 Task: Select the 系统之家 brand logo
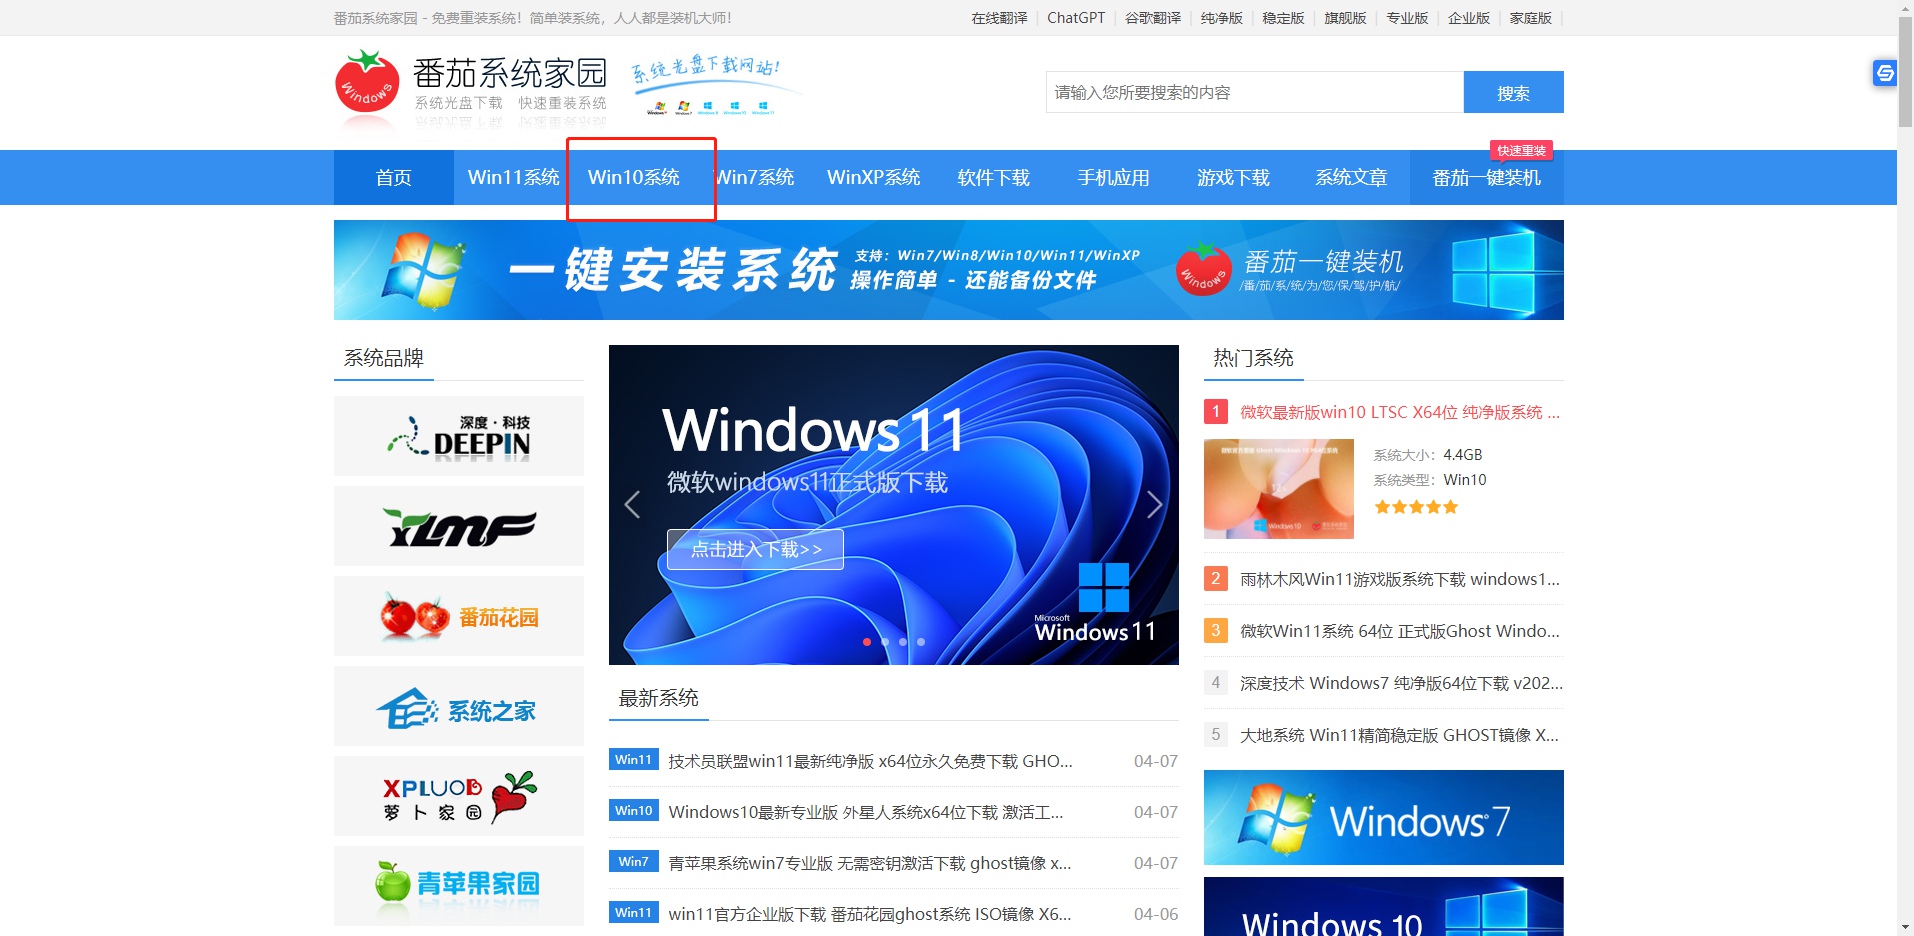pos(458,705)
